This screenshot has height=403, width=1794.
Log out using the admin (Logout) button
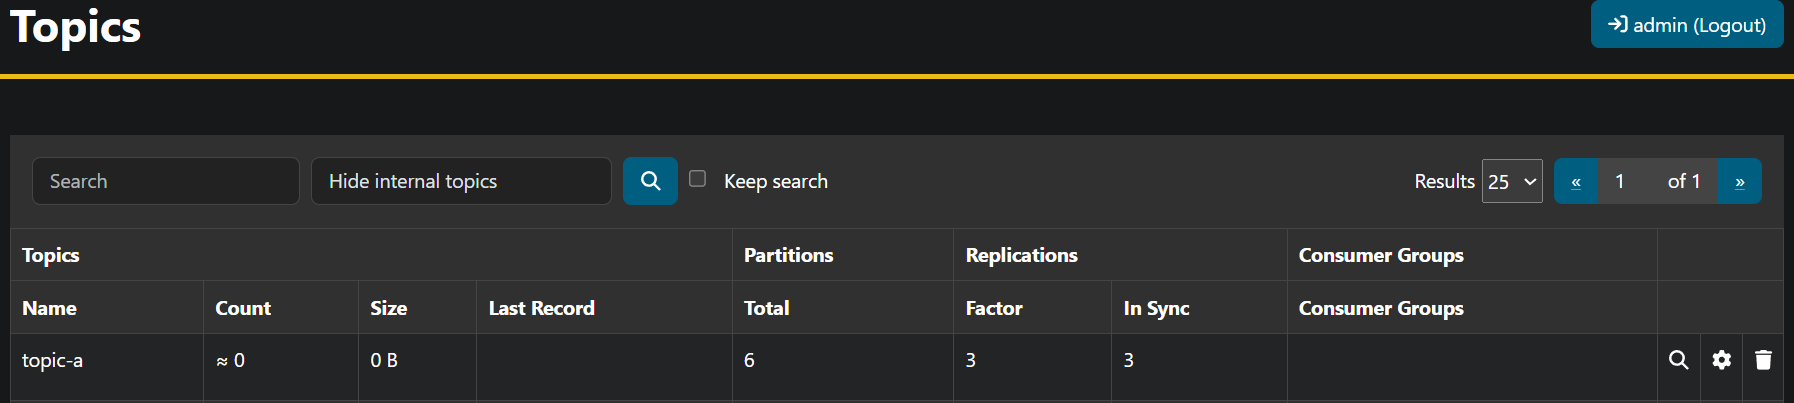point(1687,25)
